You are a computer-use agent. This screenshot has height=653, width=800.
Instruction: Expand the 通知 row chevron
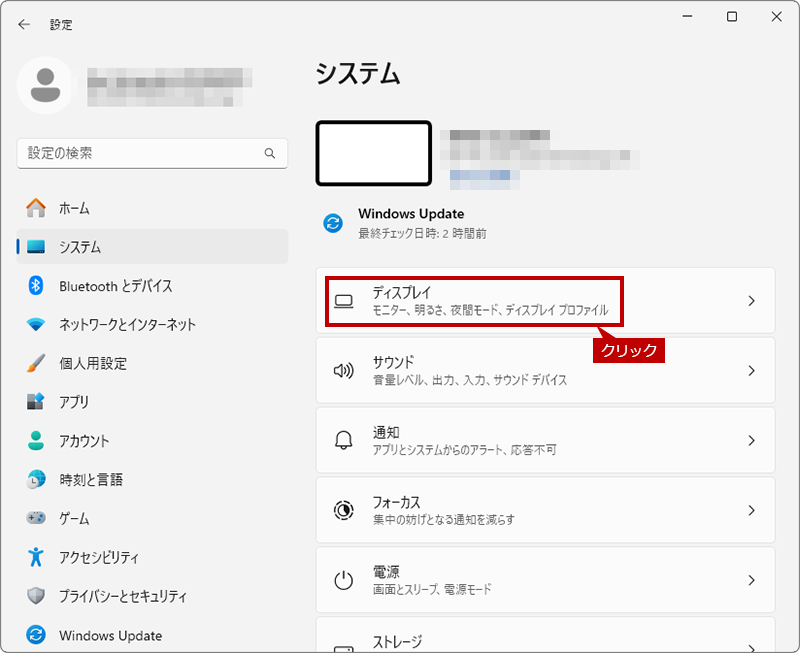(x=752, y=440)
